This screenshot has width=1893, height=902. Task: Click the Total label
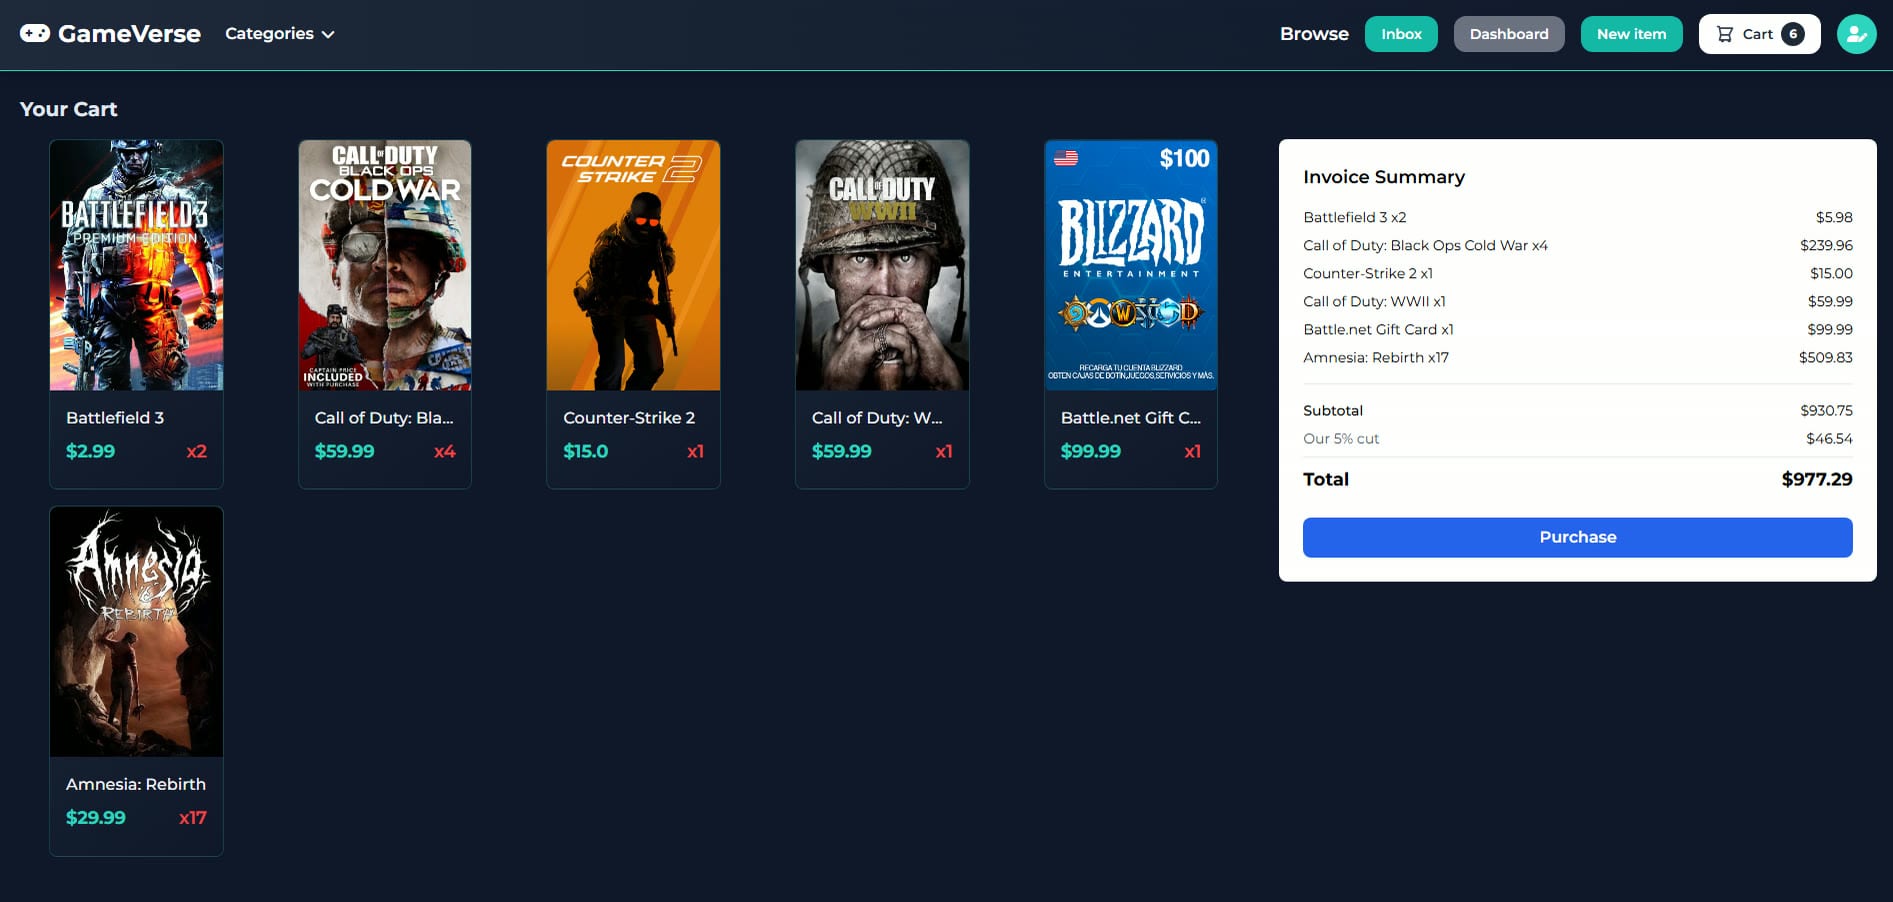click(x=1326, y=479)
